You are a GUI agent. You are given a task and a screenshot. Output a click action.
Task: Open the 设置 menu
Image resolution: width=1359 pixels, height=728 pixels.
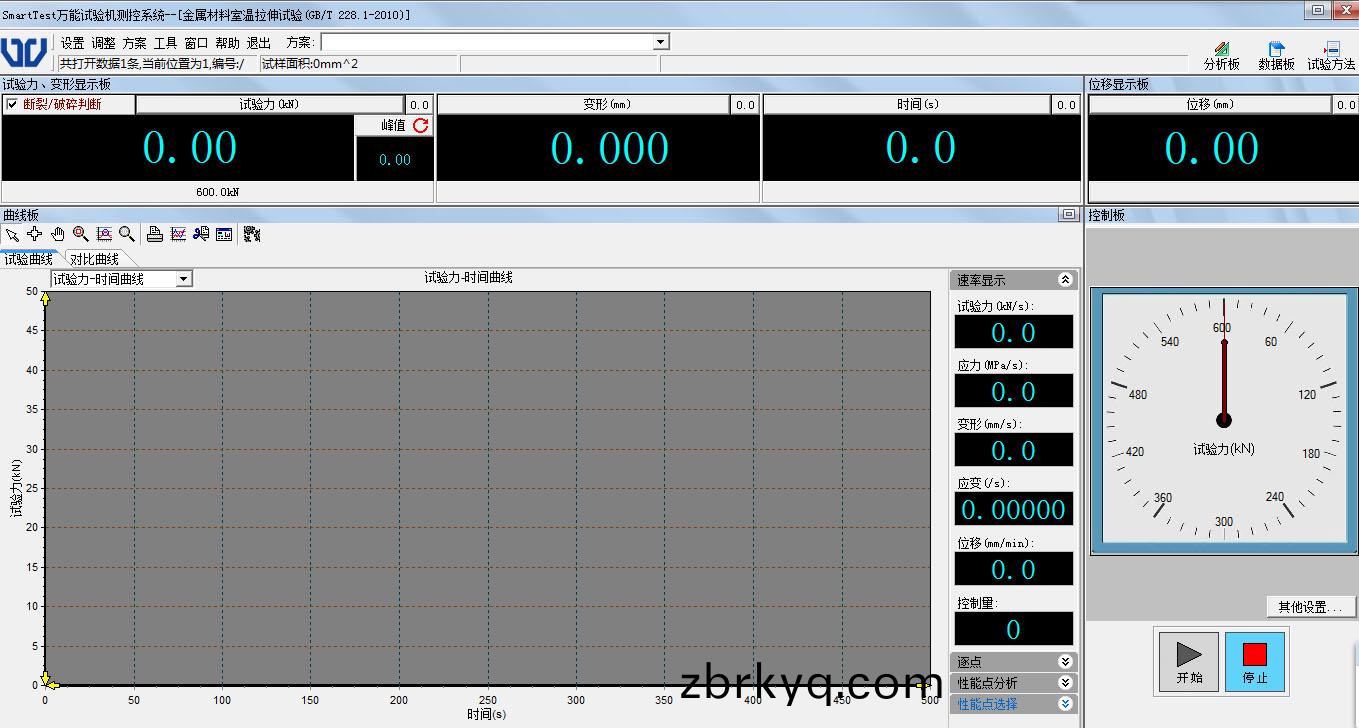point(73,43)
